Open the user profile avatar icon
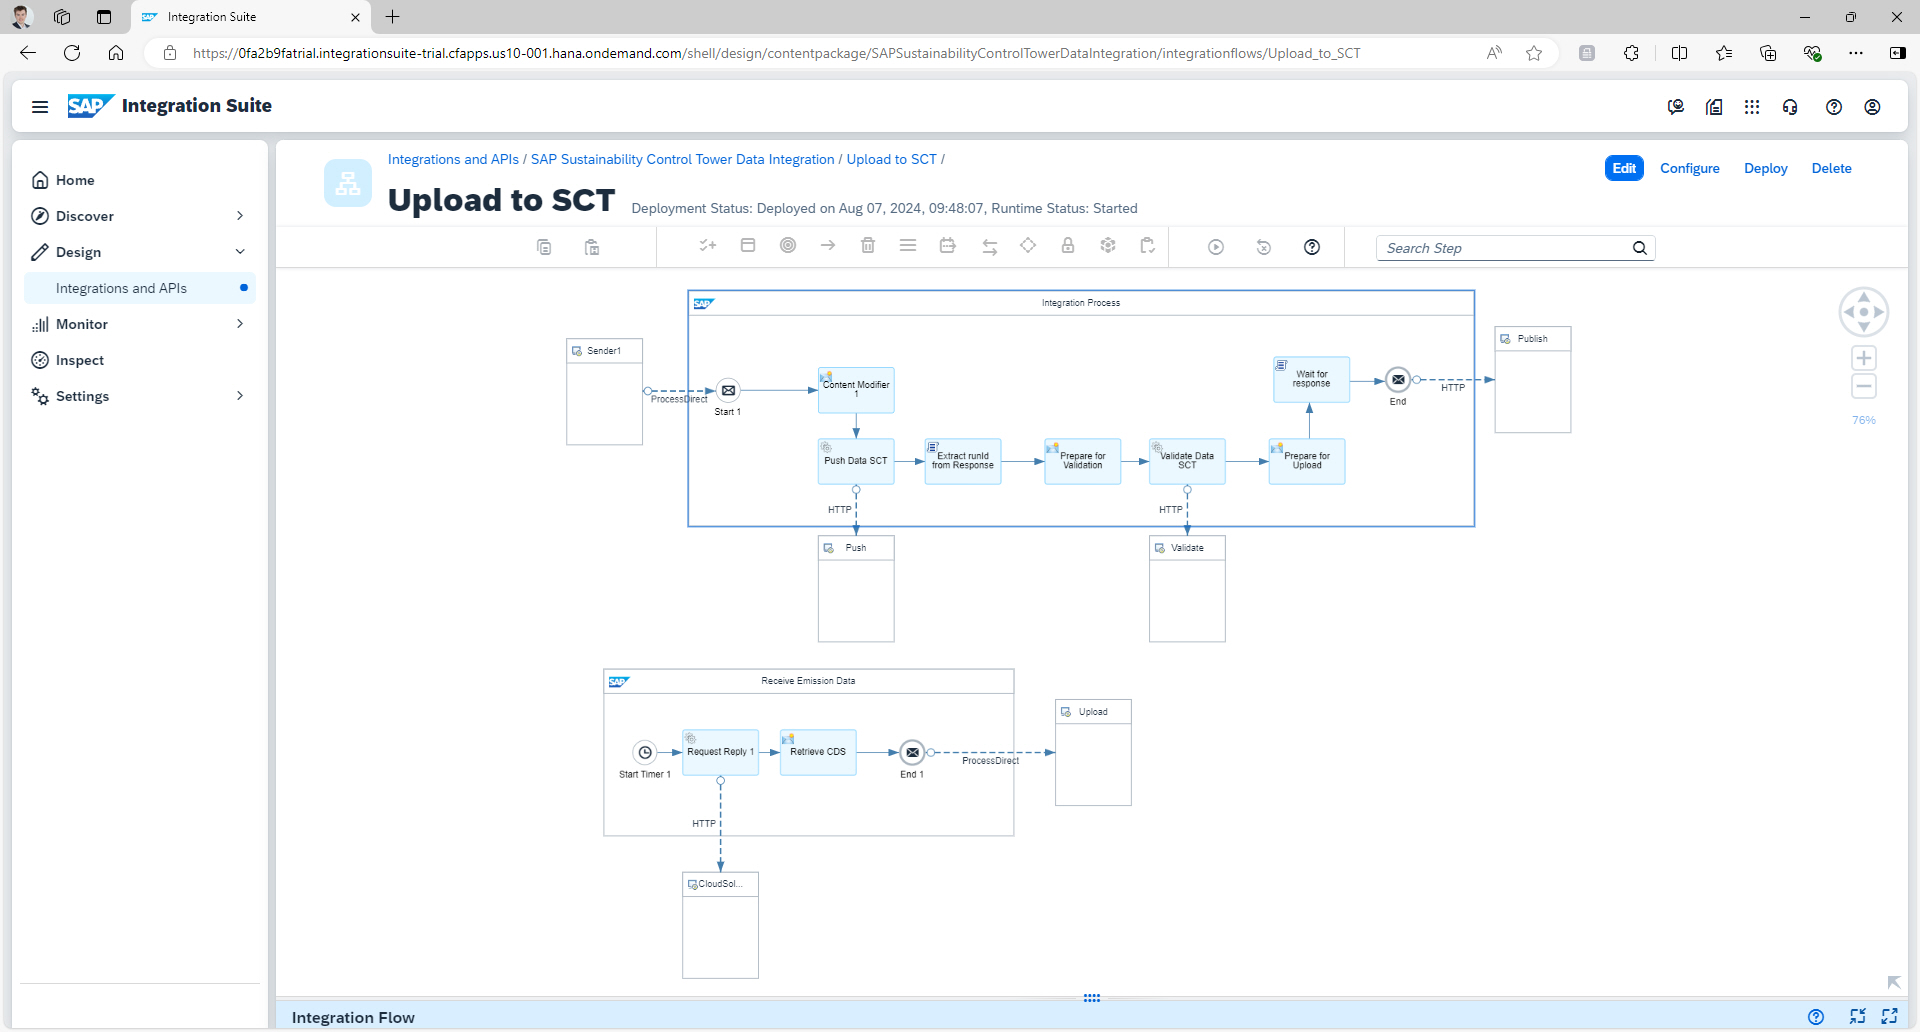 [1872, 106]
